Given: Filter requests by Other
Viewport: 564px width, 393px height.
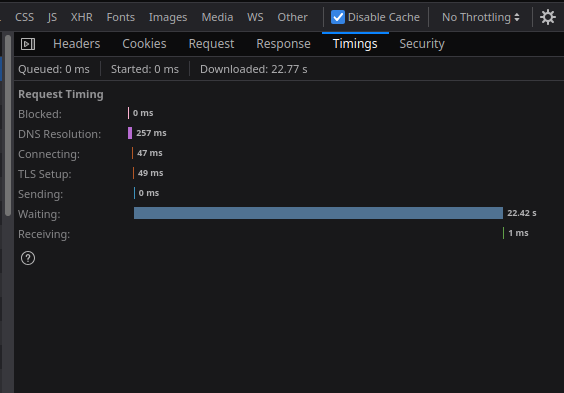Looking at the screenshot, I should pyautogui.click(x=292, y=17).
